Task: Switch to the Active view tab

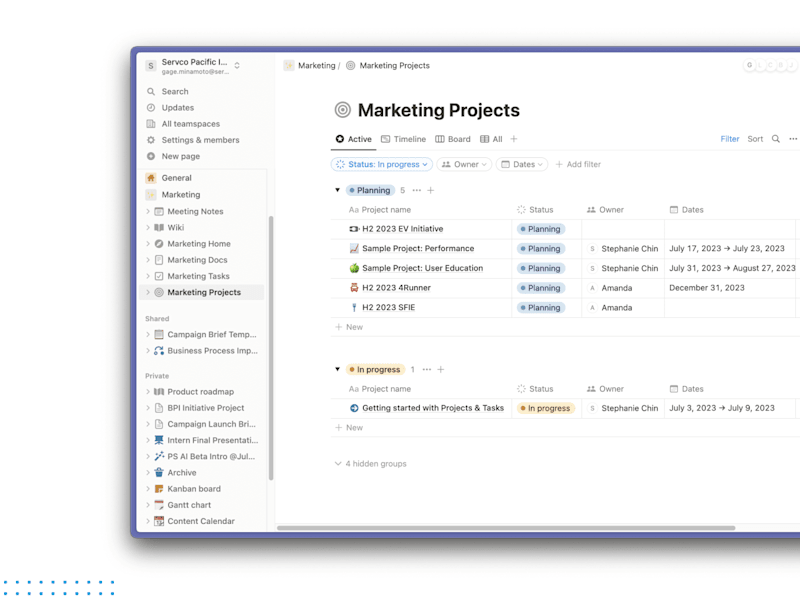Action: [354, 139]
